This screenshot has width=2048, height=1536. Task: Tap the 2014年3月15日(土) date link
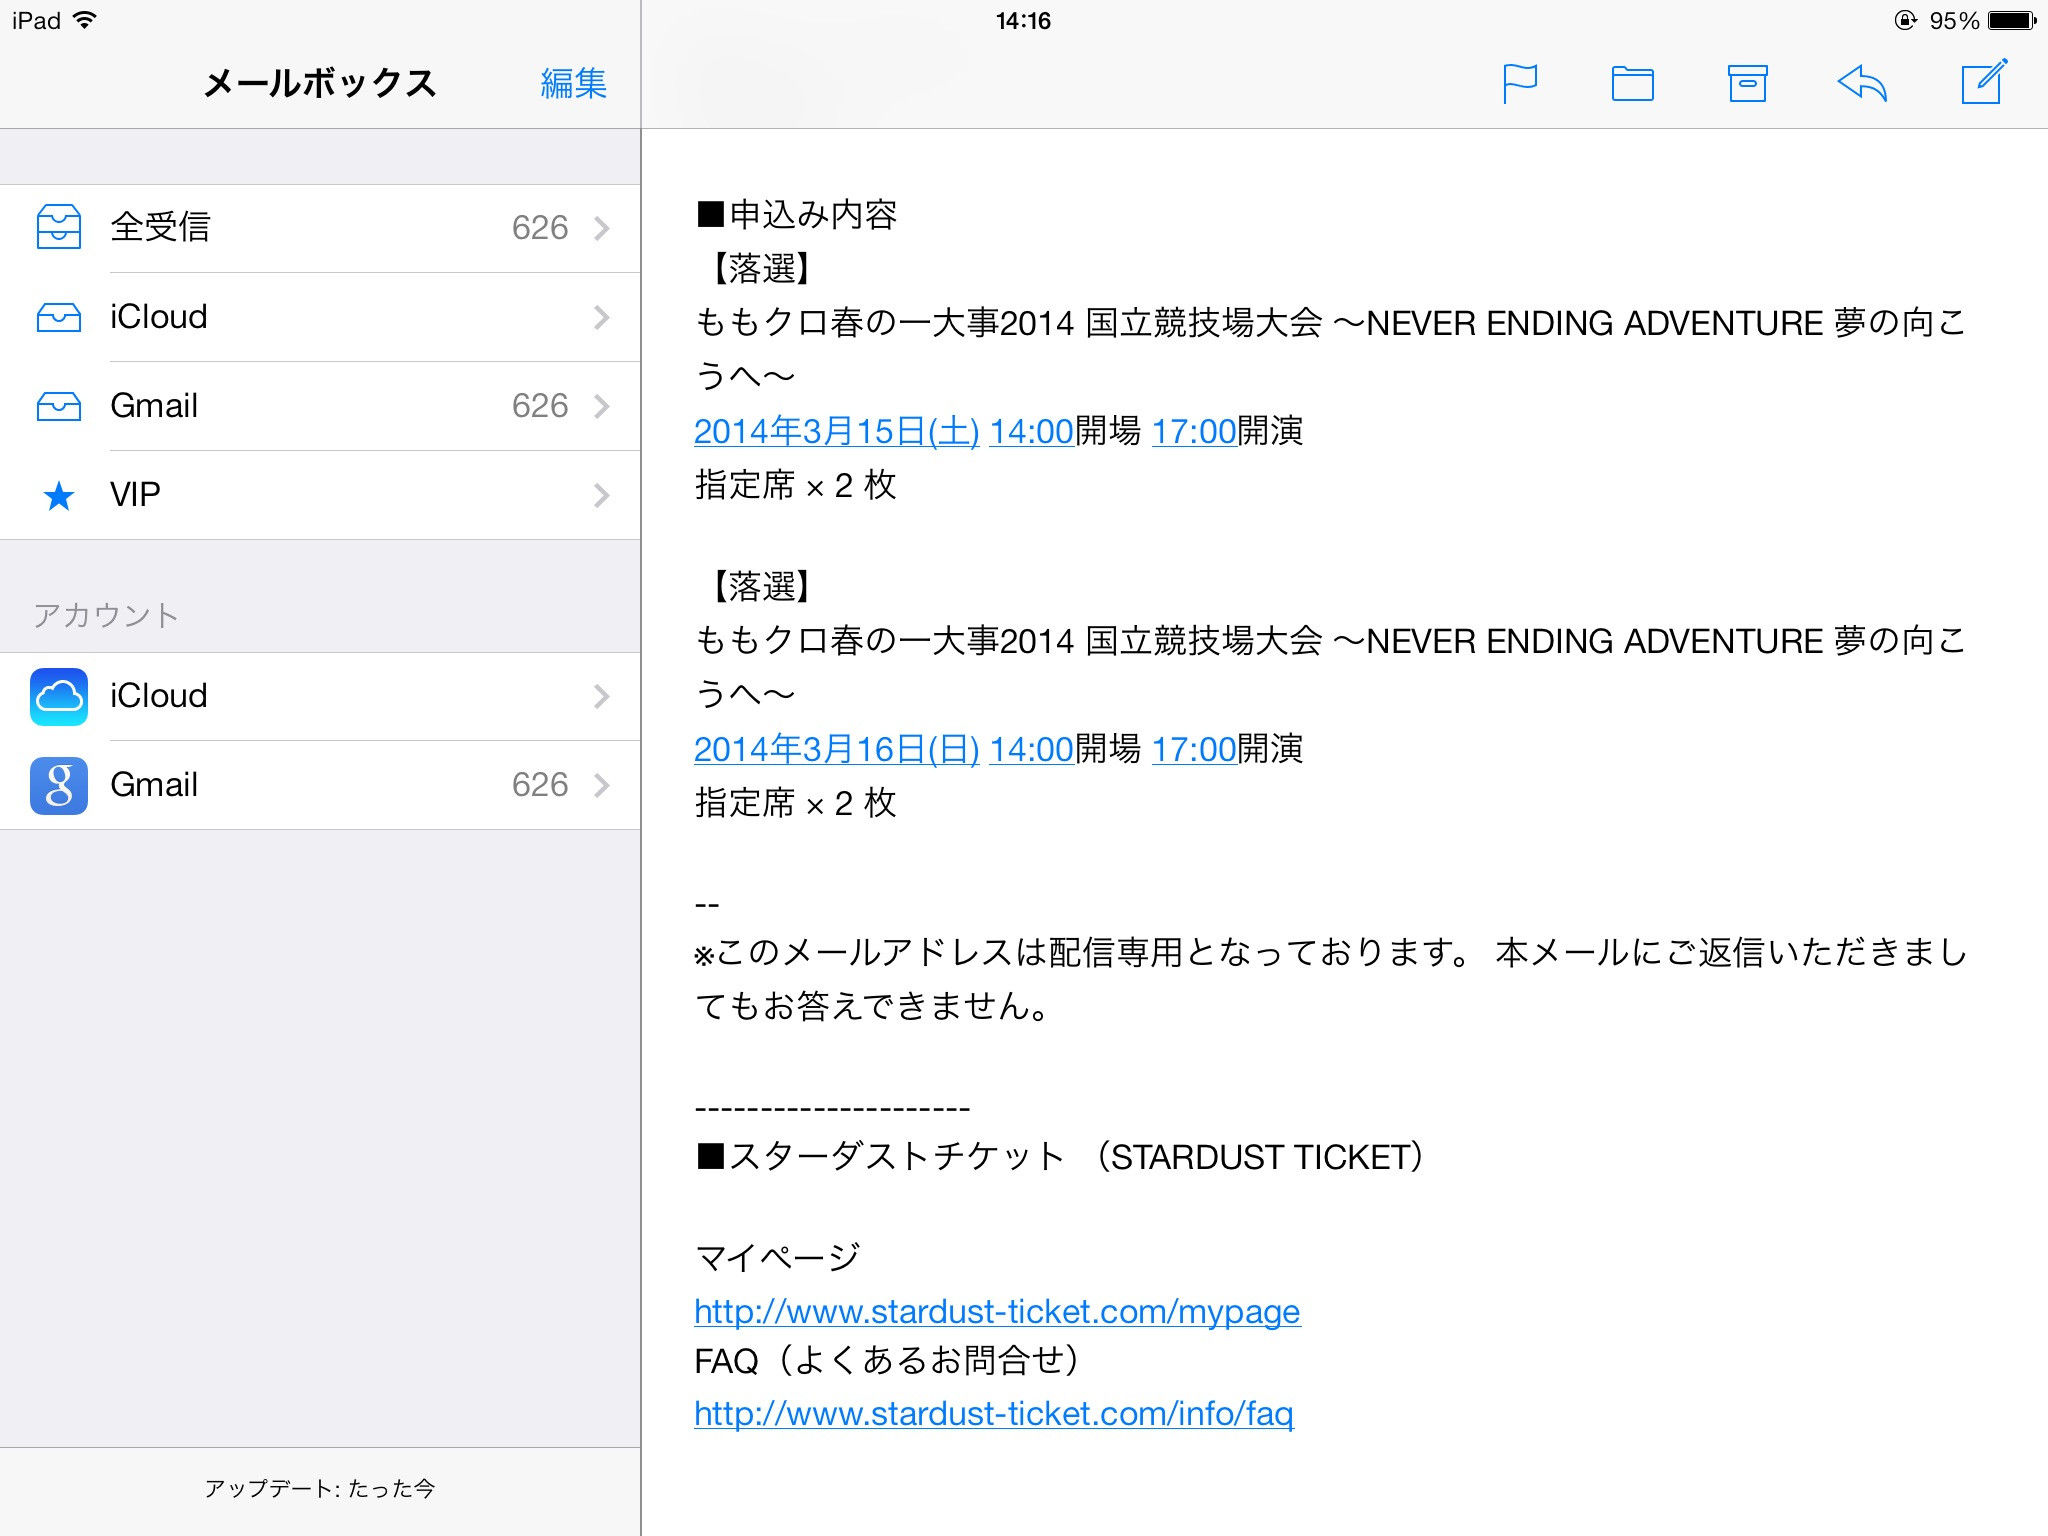(x=836, y=431)
